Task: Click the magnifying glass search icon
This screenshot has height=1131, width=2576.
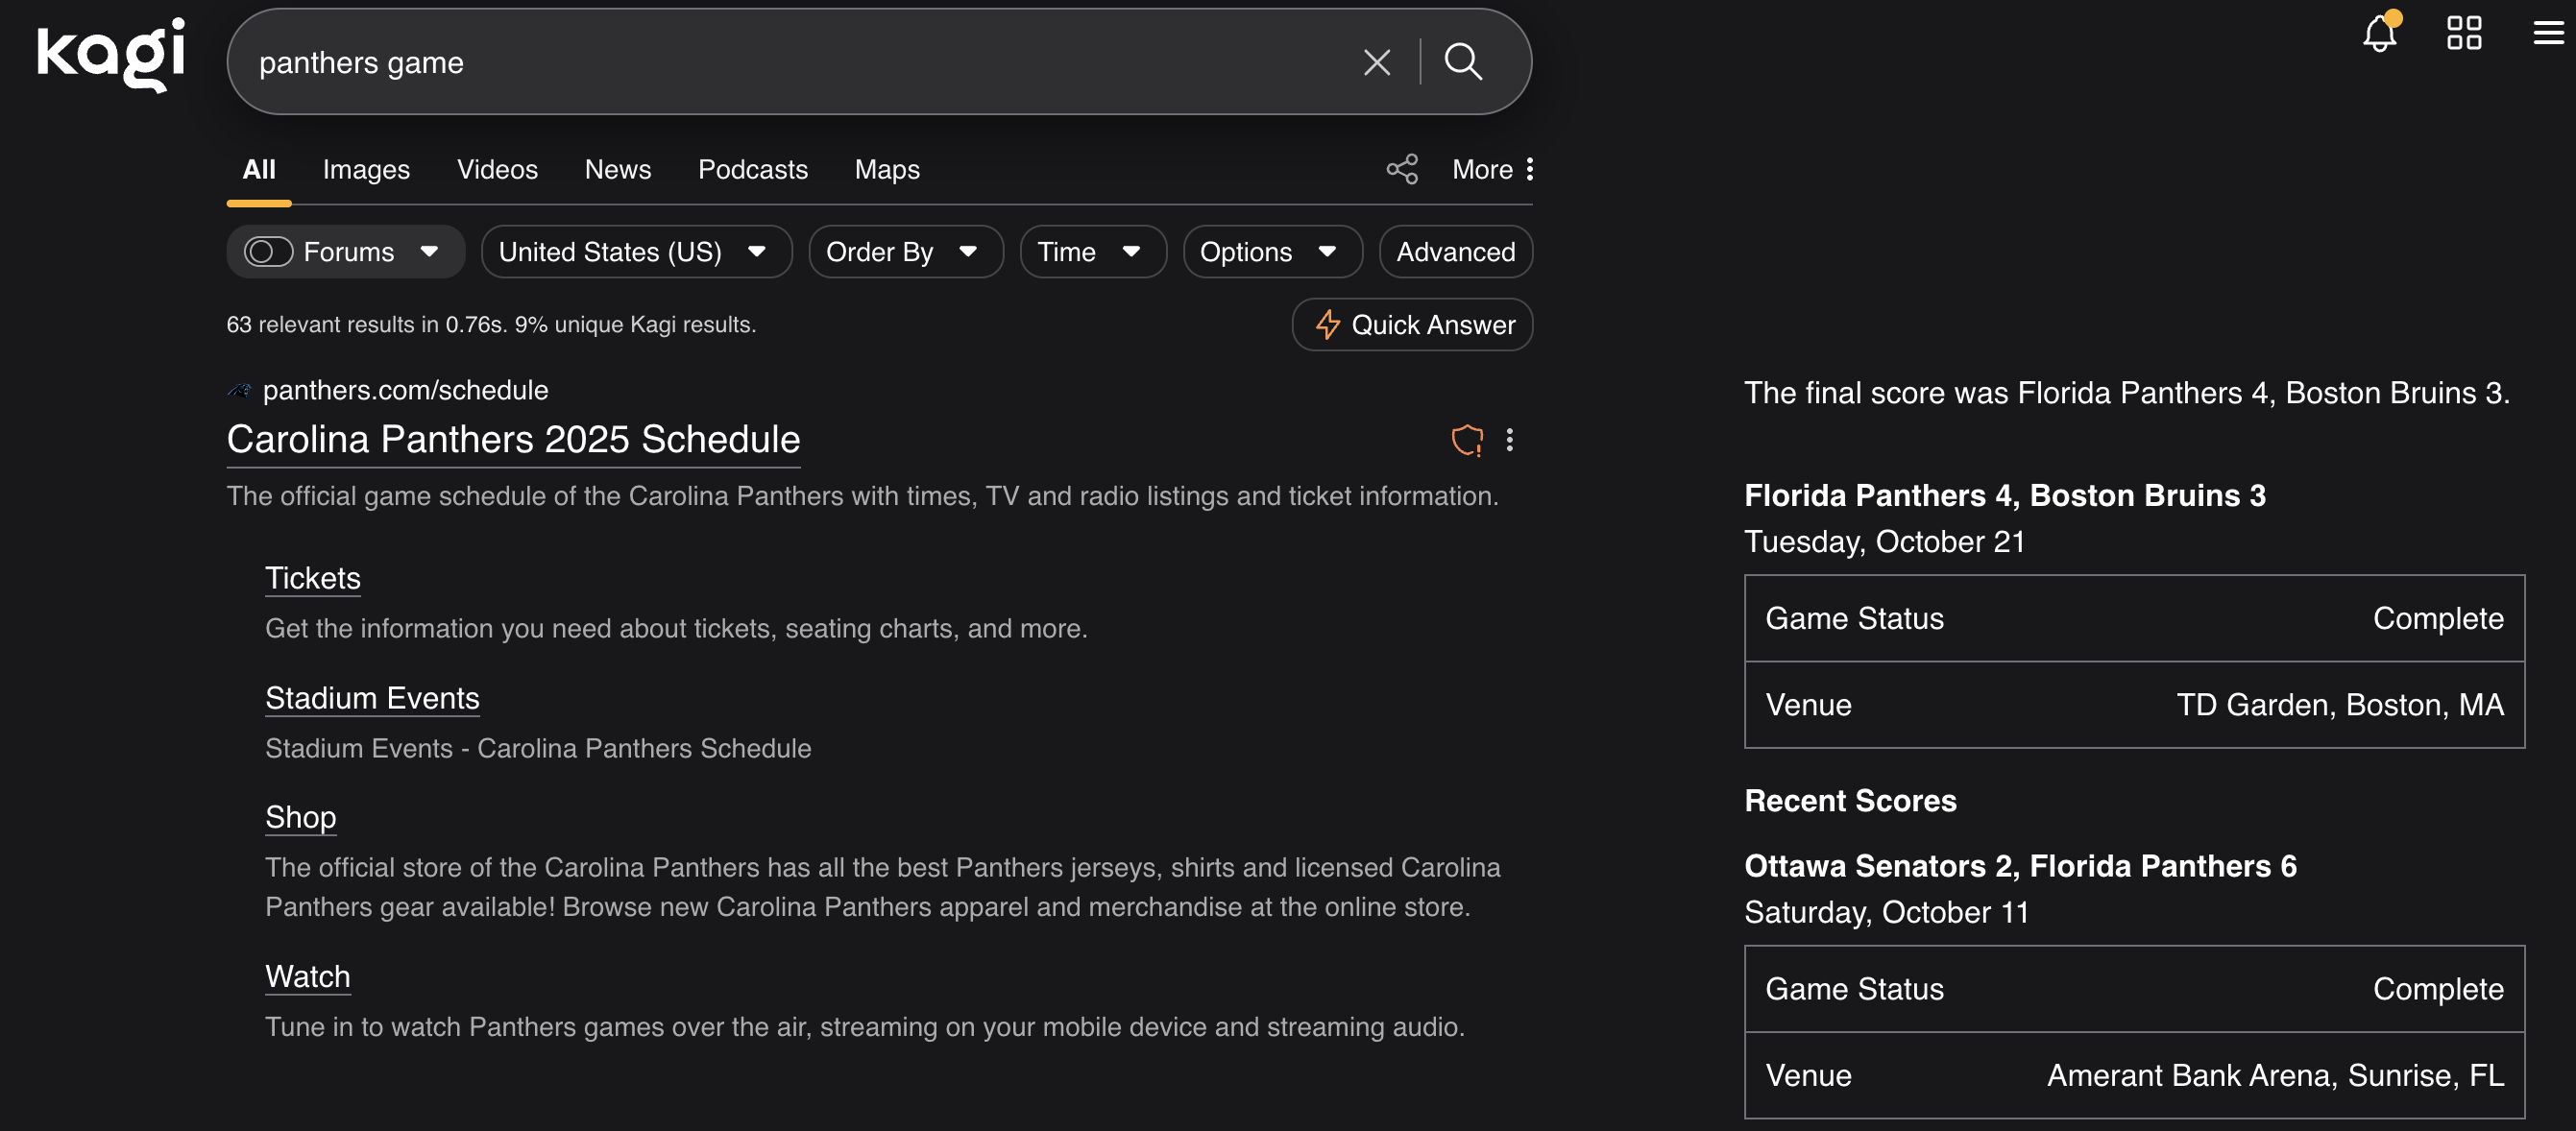Action: 1462,63
